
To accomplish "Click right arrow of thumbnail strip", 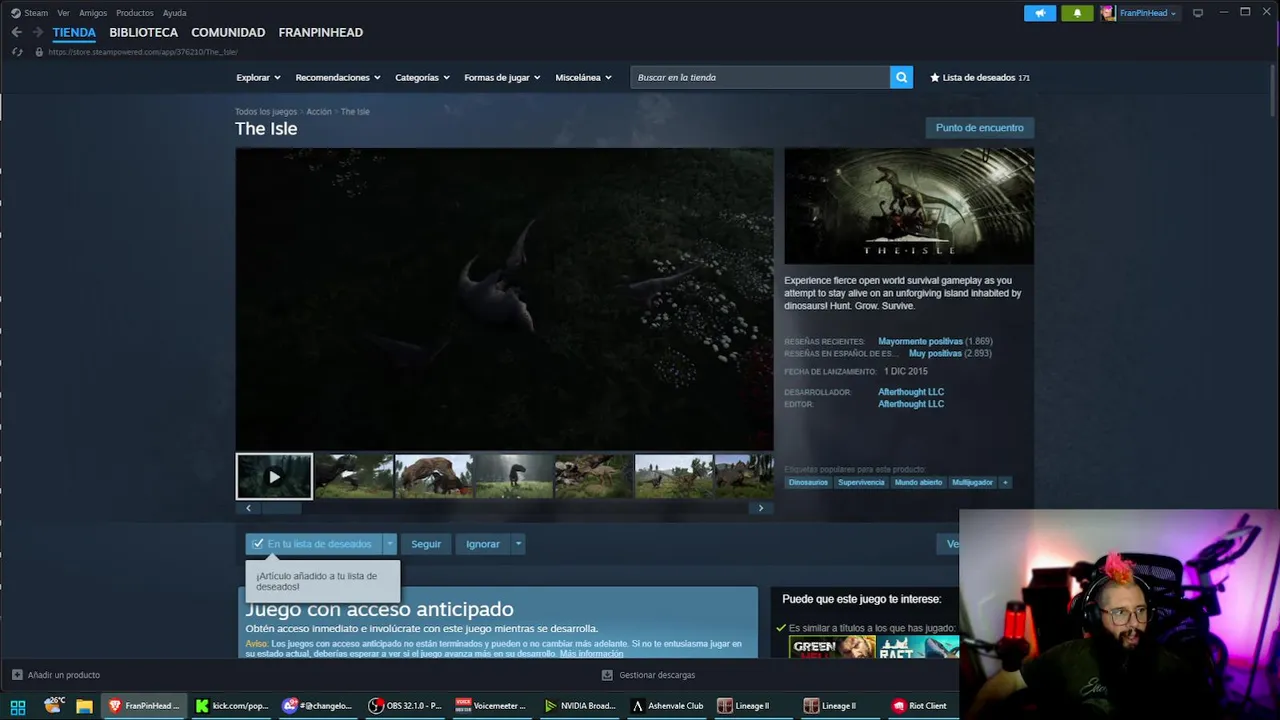I will coord(760,508).
